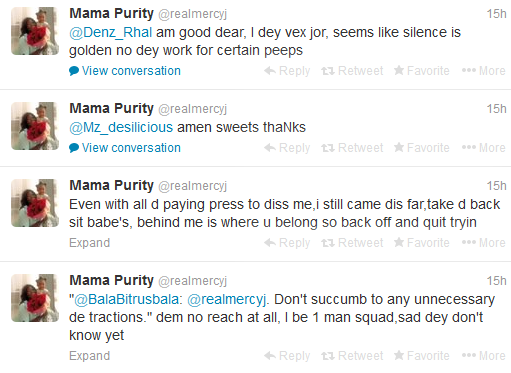The width and height of the screenshot is (511, 373).
Task: Reply to the @Denz_Rhal tweet
Action: tap(287, 71)
